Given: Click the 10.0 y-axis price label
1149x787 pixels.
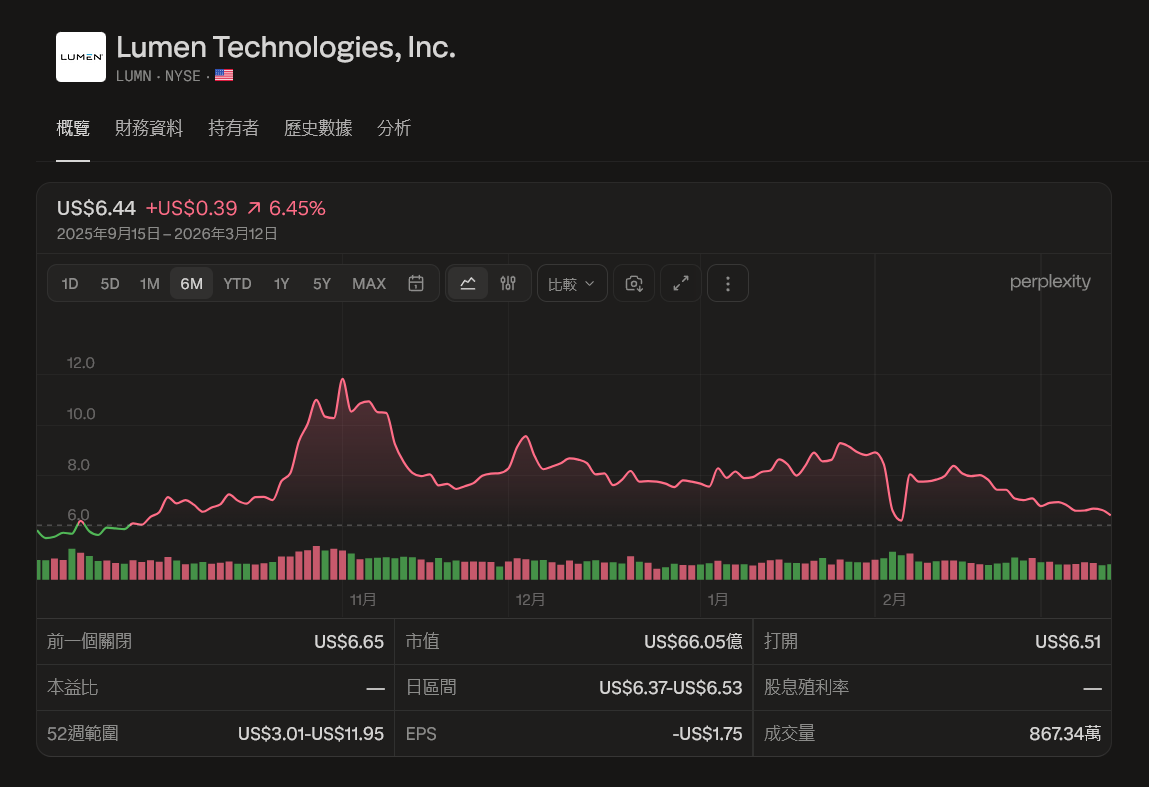Looking at the screenshot, I should click(81, 413).
